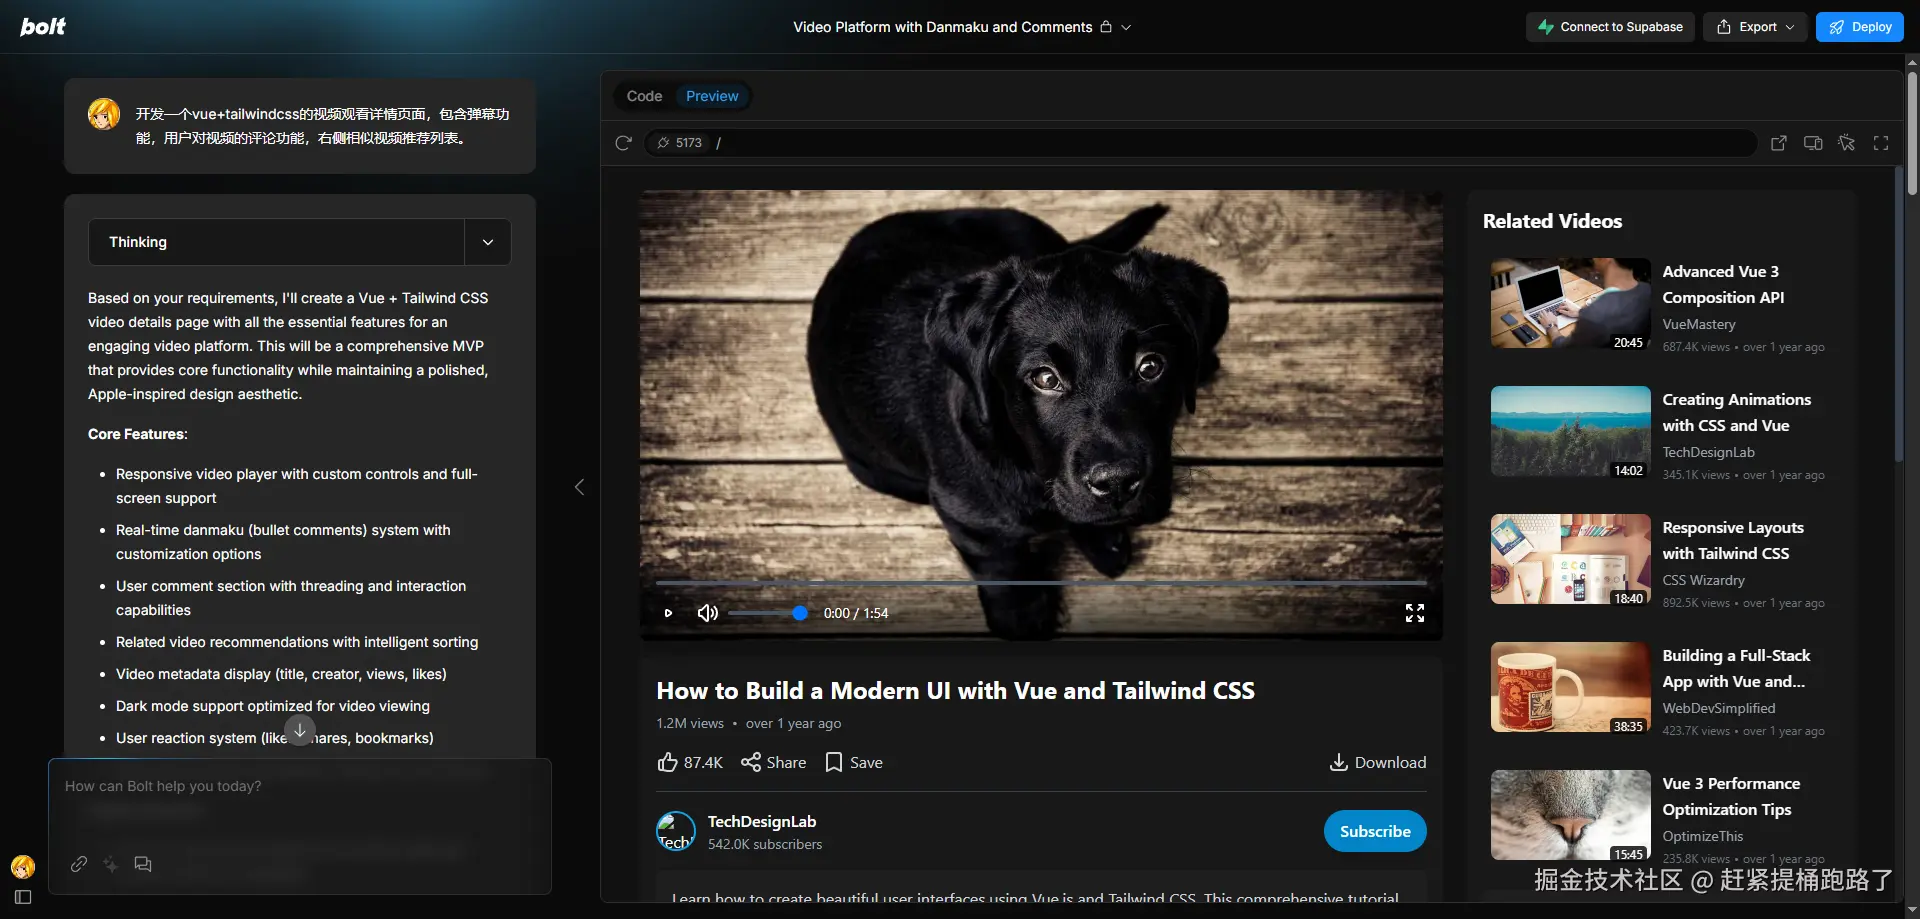Like the video with thumbs-up icon
1920x919 pixels.
pyautogui.click(x=668, y=763)
